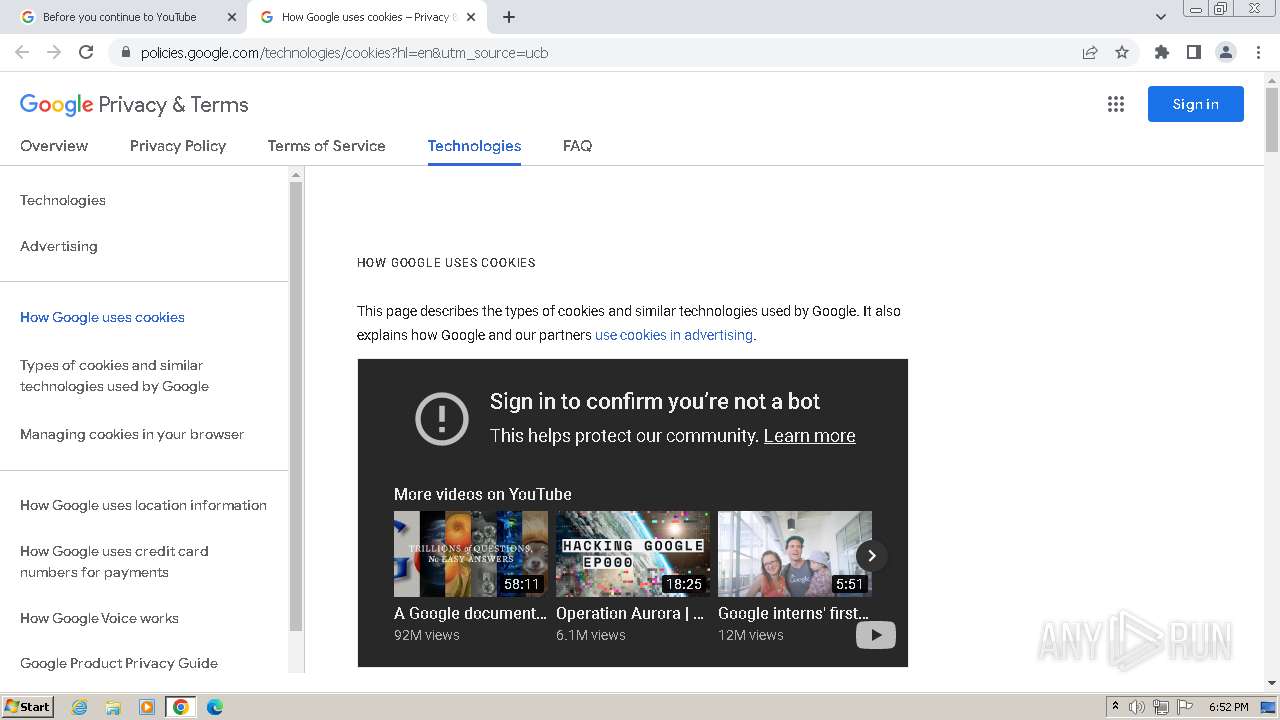Go back using browser back arrow
This screenshot has width=1280, height=720.
pos(22,52)
